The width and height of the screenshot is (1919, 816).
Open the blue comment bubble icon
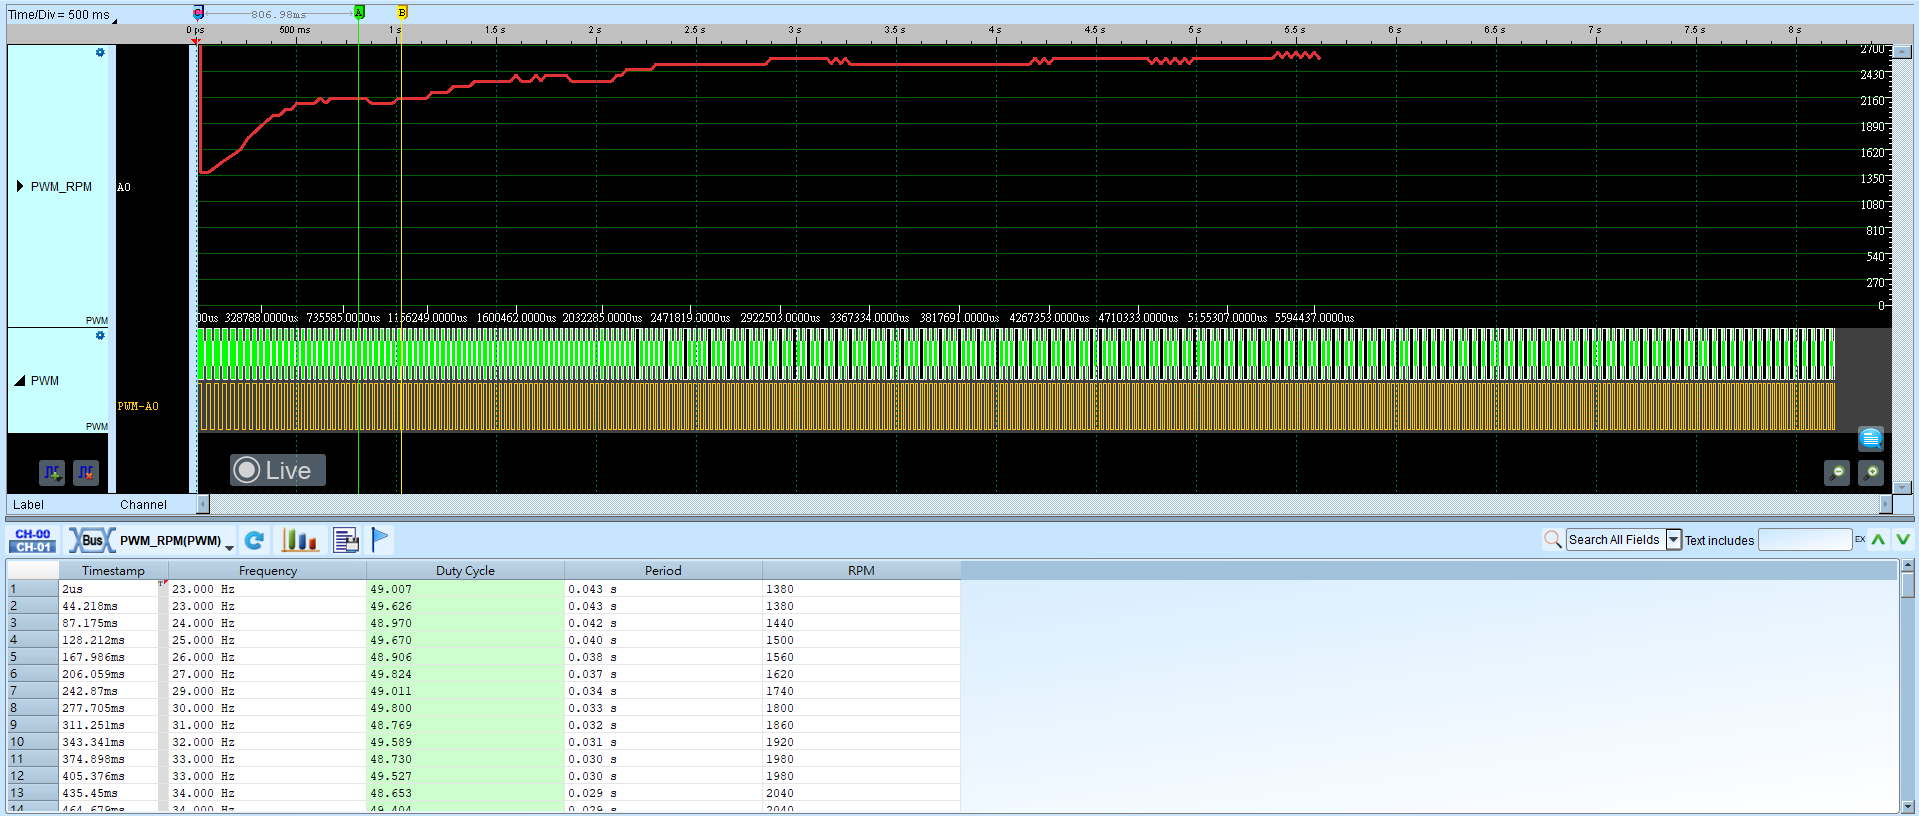coord(1870,438)
